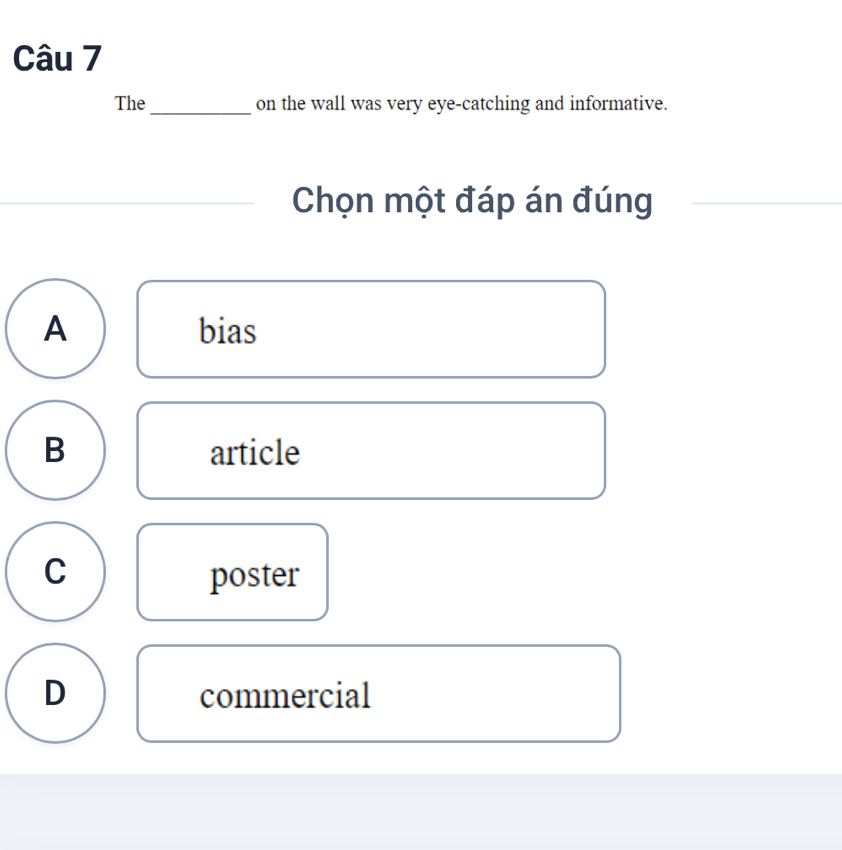The height and width of the screenshot is (850, 842).
Task: Click the blank underline in the sentence
Action: (x=201, y=113)
